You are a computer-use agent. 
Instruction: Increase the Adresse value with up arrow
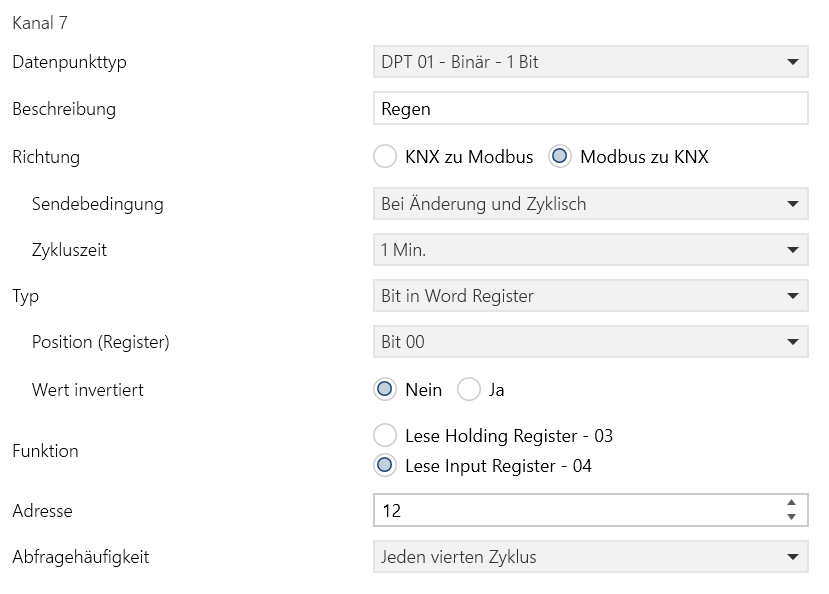792,503
